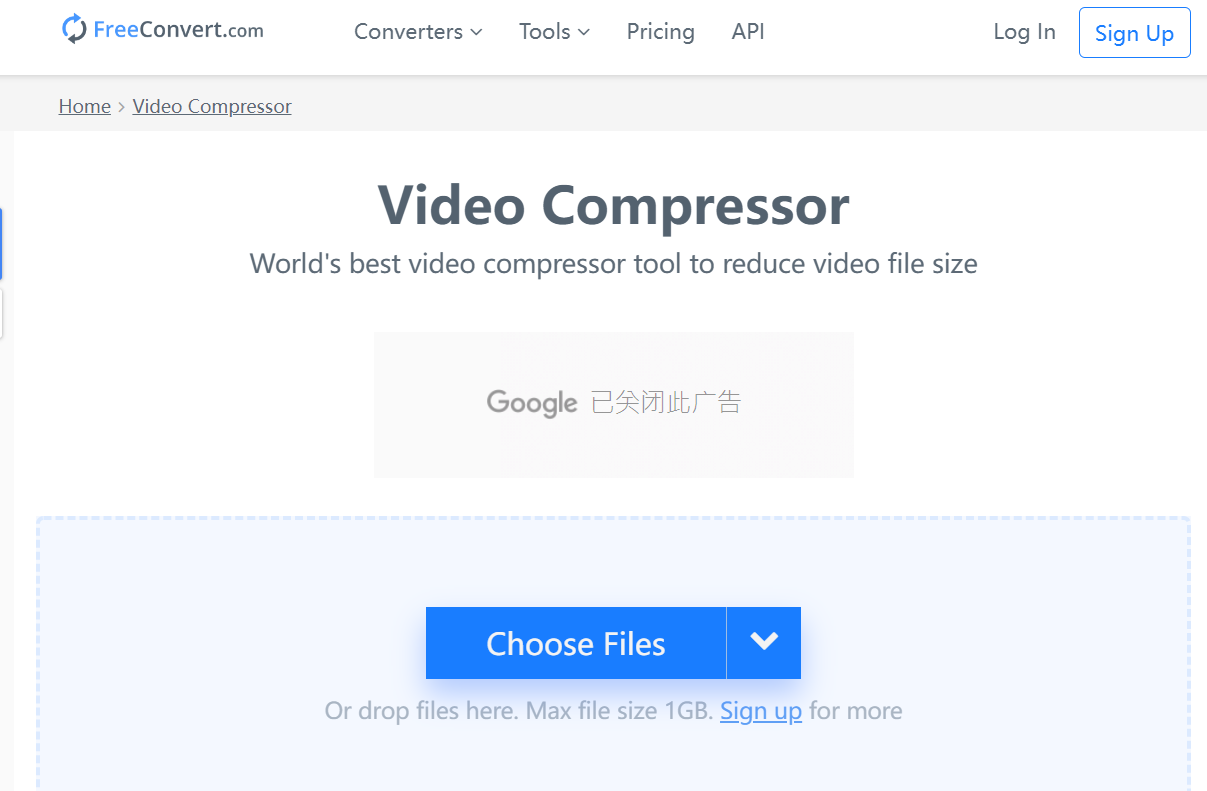Click the FreeConvert.com wordmark text
Viewport: 1207px width, 791px height.
tap(178, 30)
